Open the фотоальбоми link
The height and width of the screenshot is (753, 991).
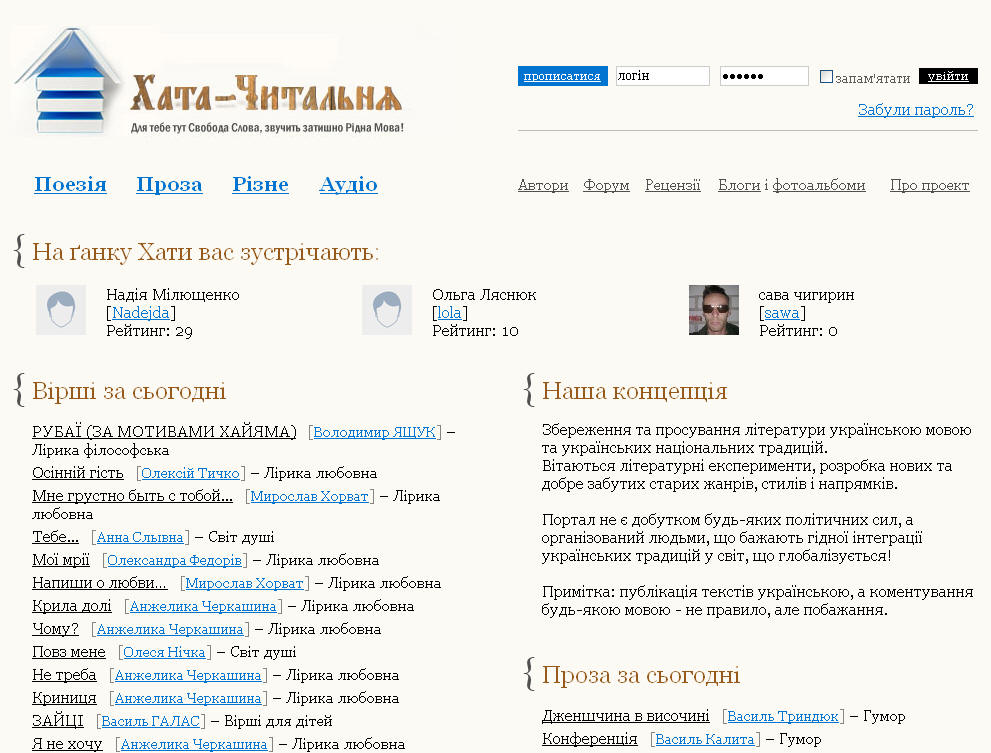(818, 185)
